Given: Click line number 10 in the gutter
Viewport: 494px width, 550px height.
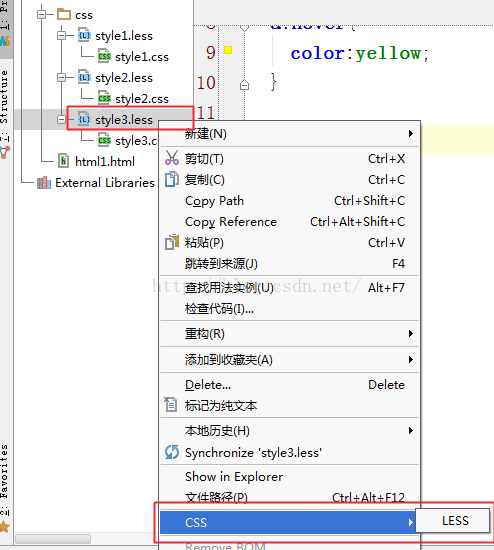Looking at the screenshot, I should coord(206,83).
